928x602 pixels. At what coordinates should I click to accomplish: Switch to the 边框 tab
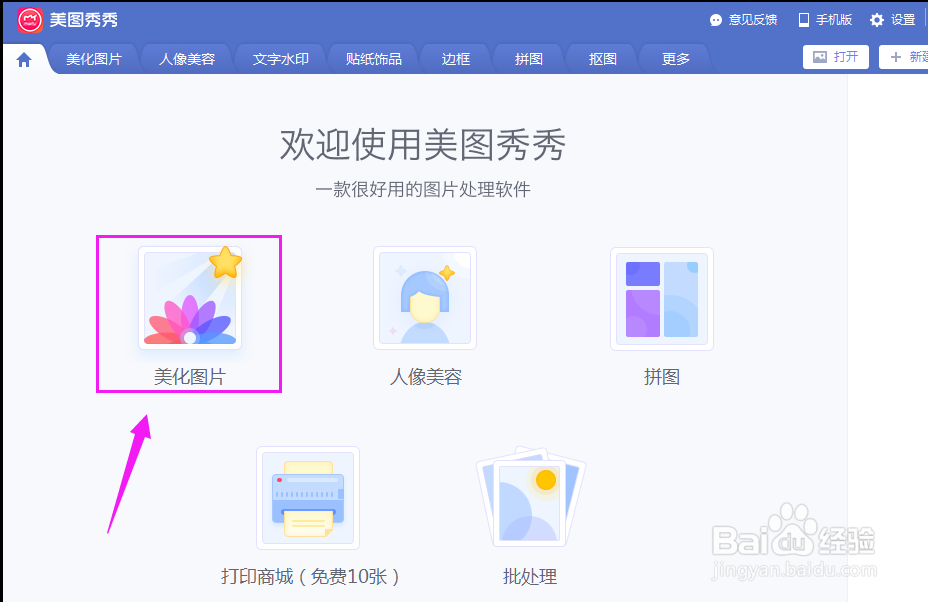click(456, 59)
